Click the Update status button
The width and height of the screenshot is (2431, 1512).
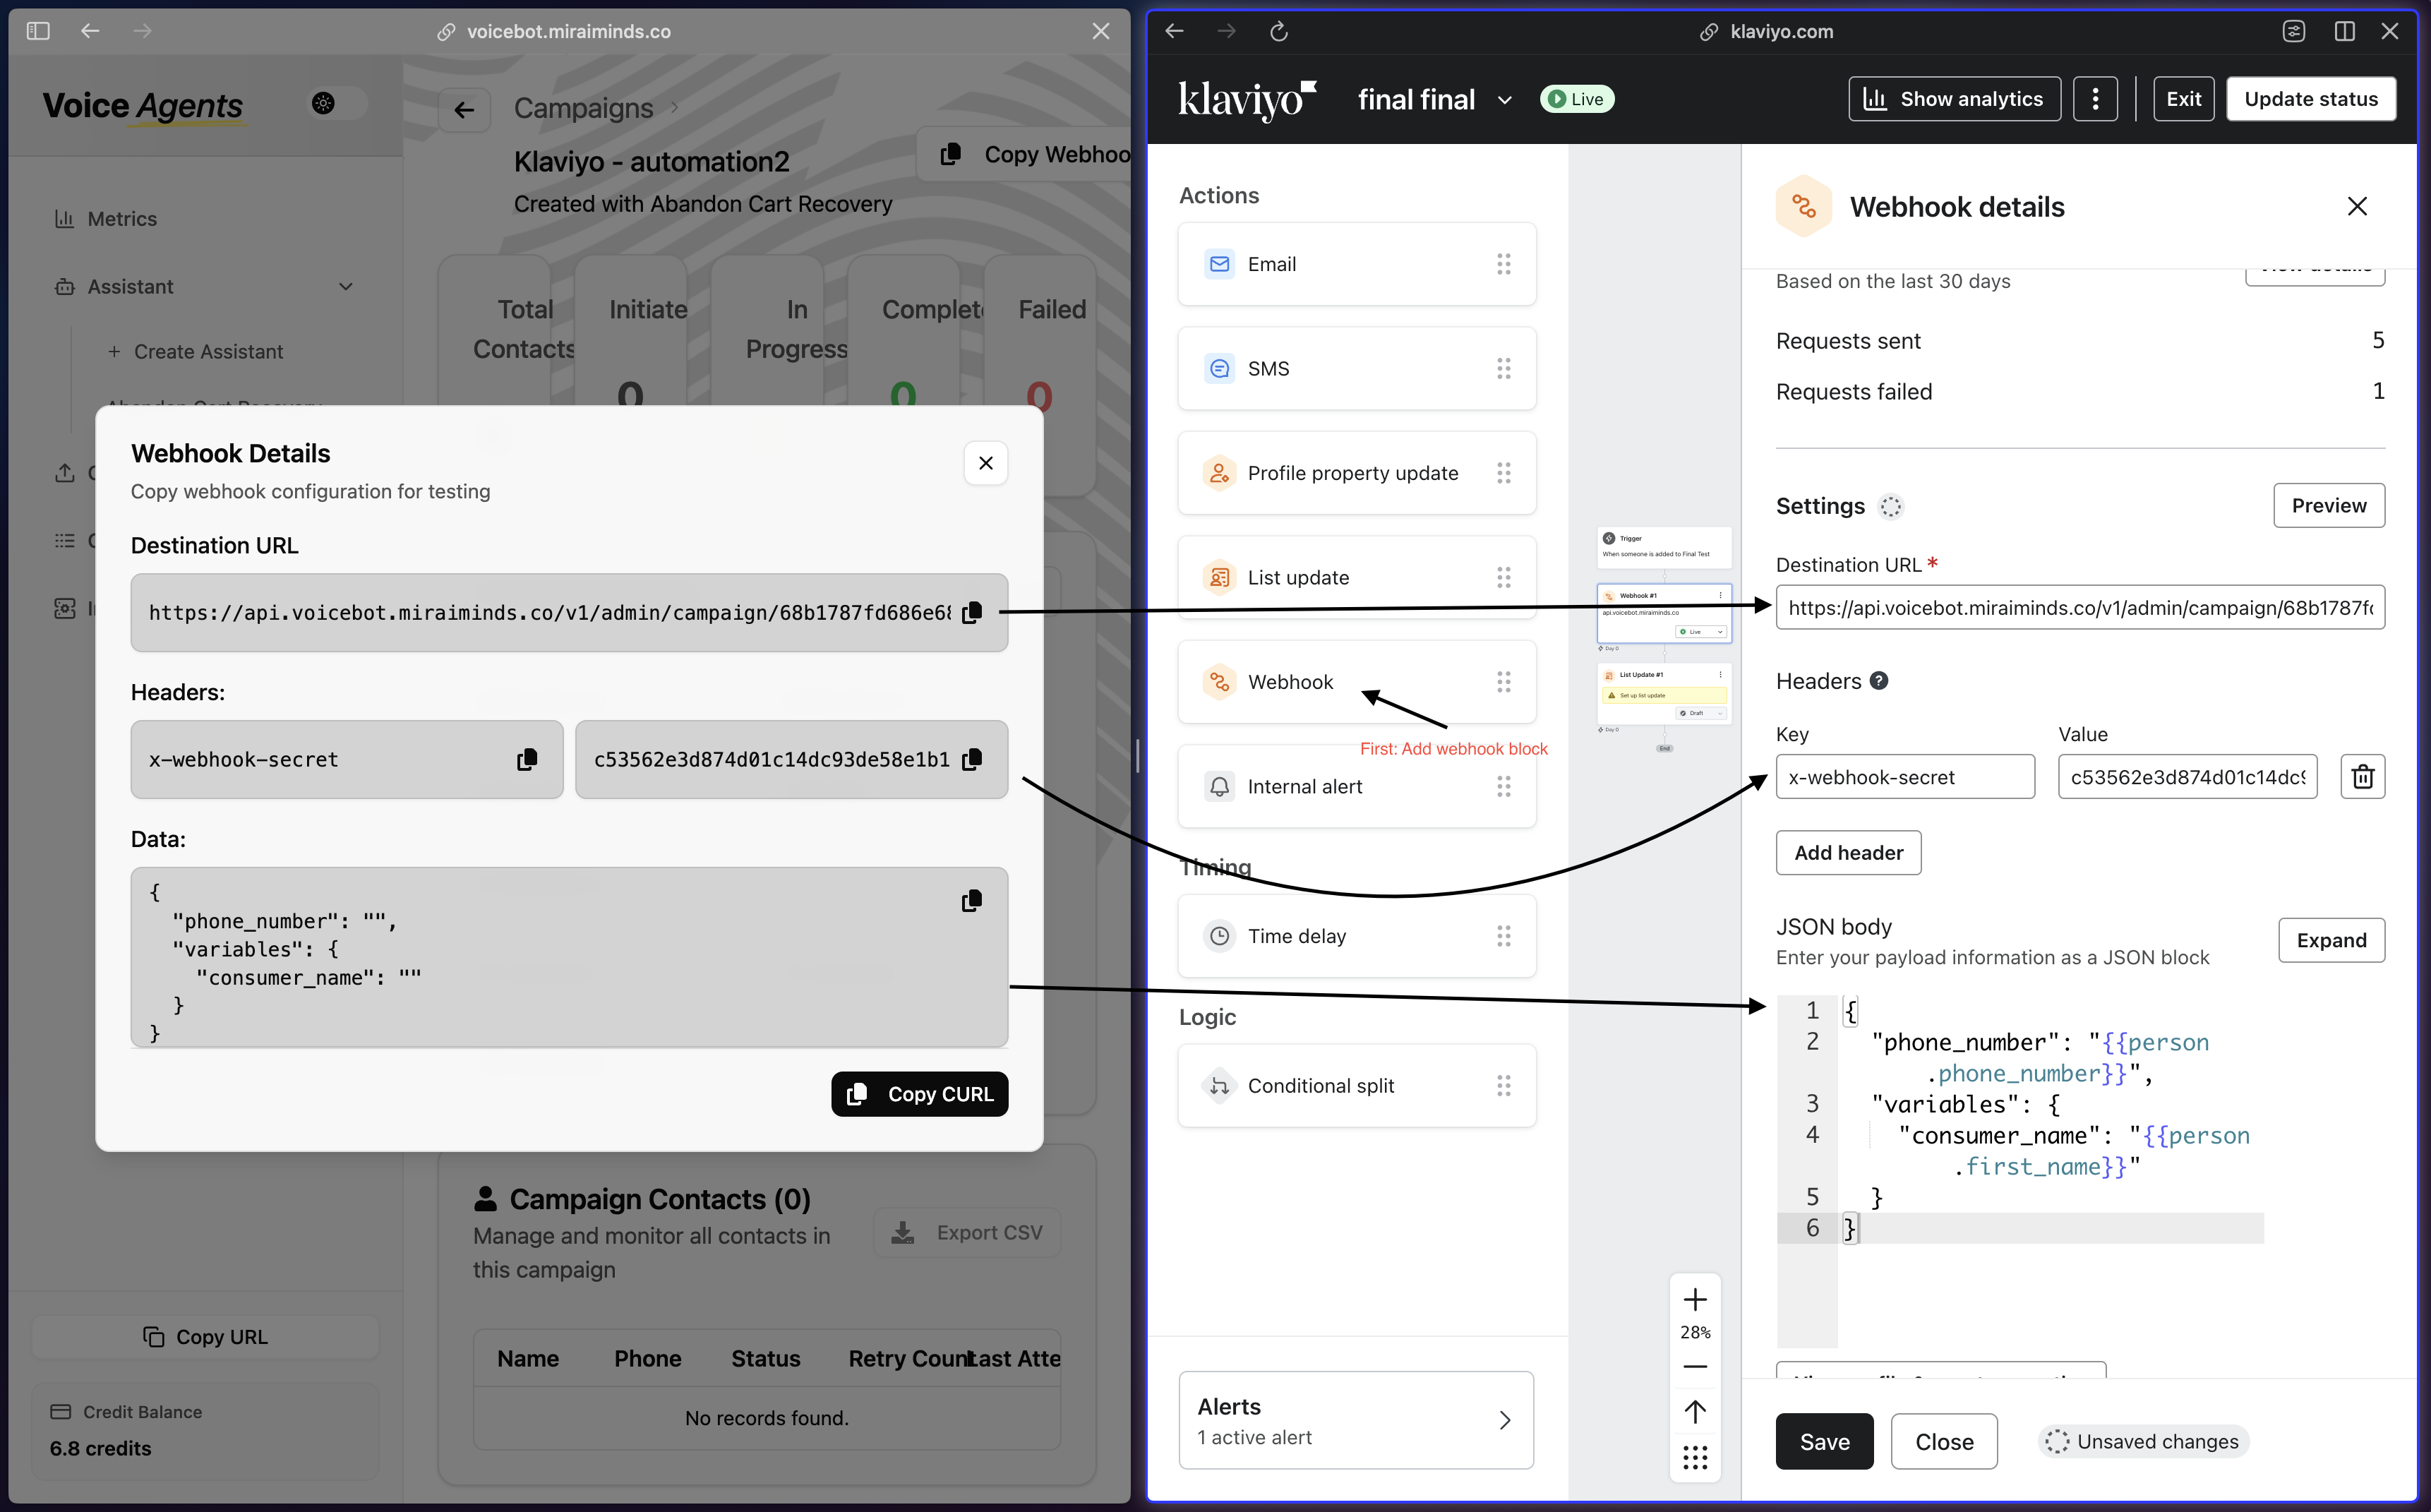2311,98
